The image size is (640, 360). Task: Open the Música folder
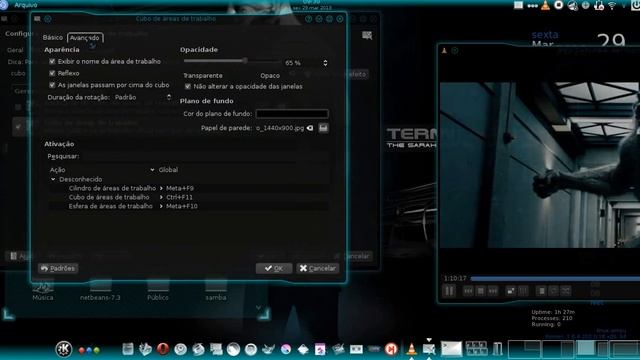43,290
